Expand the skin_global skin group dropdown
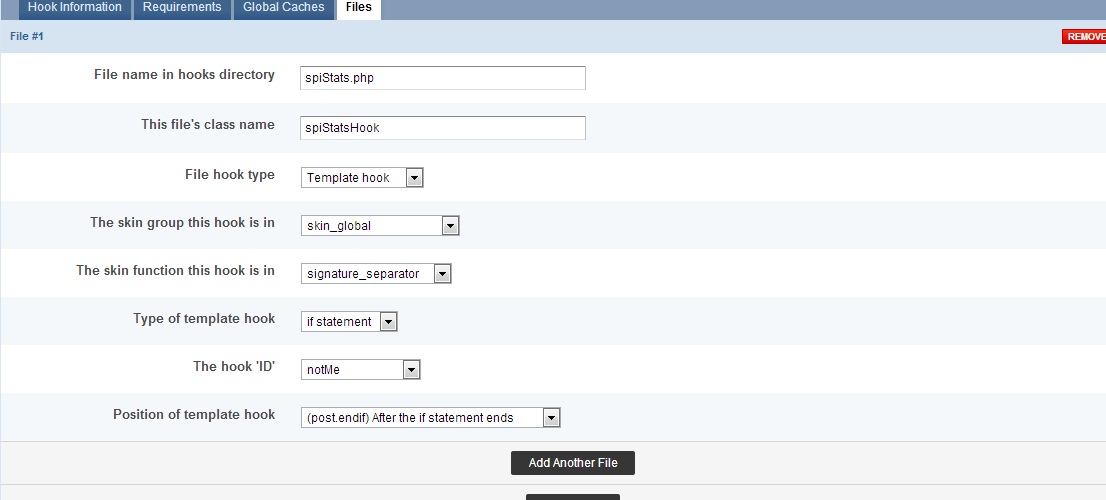1106x500 pixels. 380,226
